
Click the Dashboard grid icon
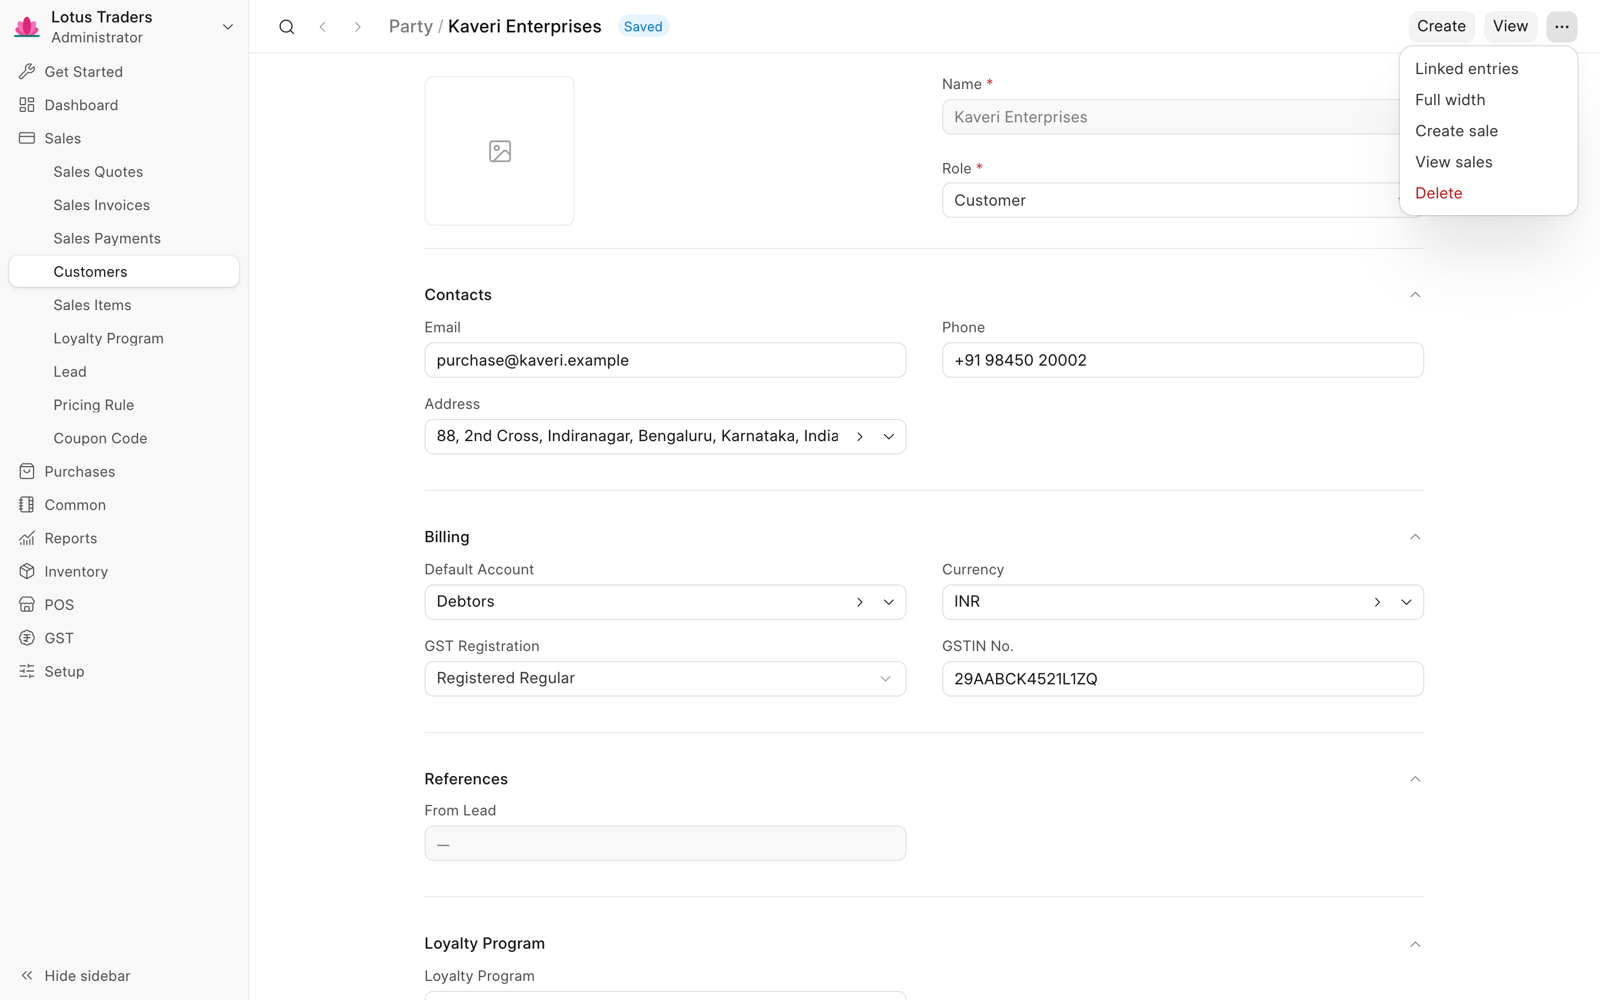(x=27, y=105)
